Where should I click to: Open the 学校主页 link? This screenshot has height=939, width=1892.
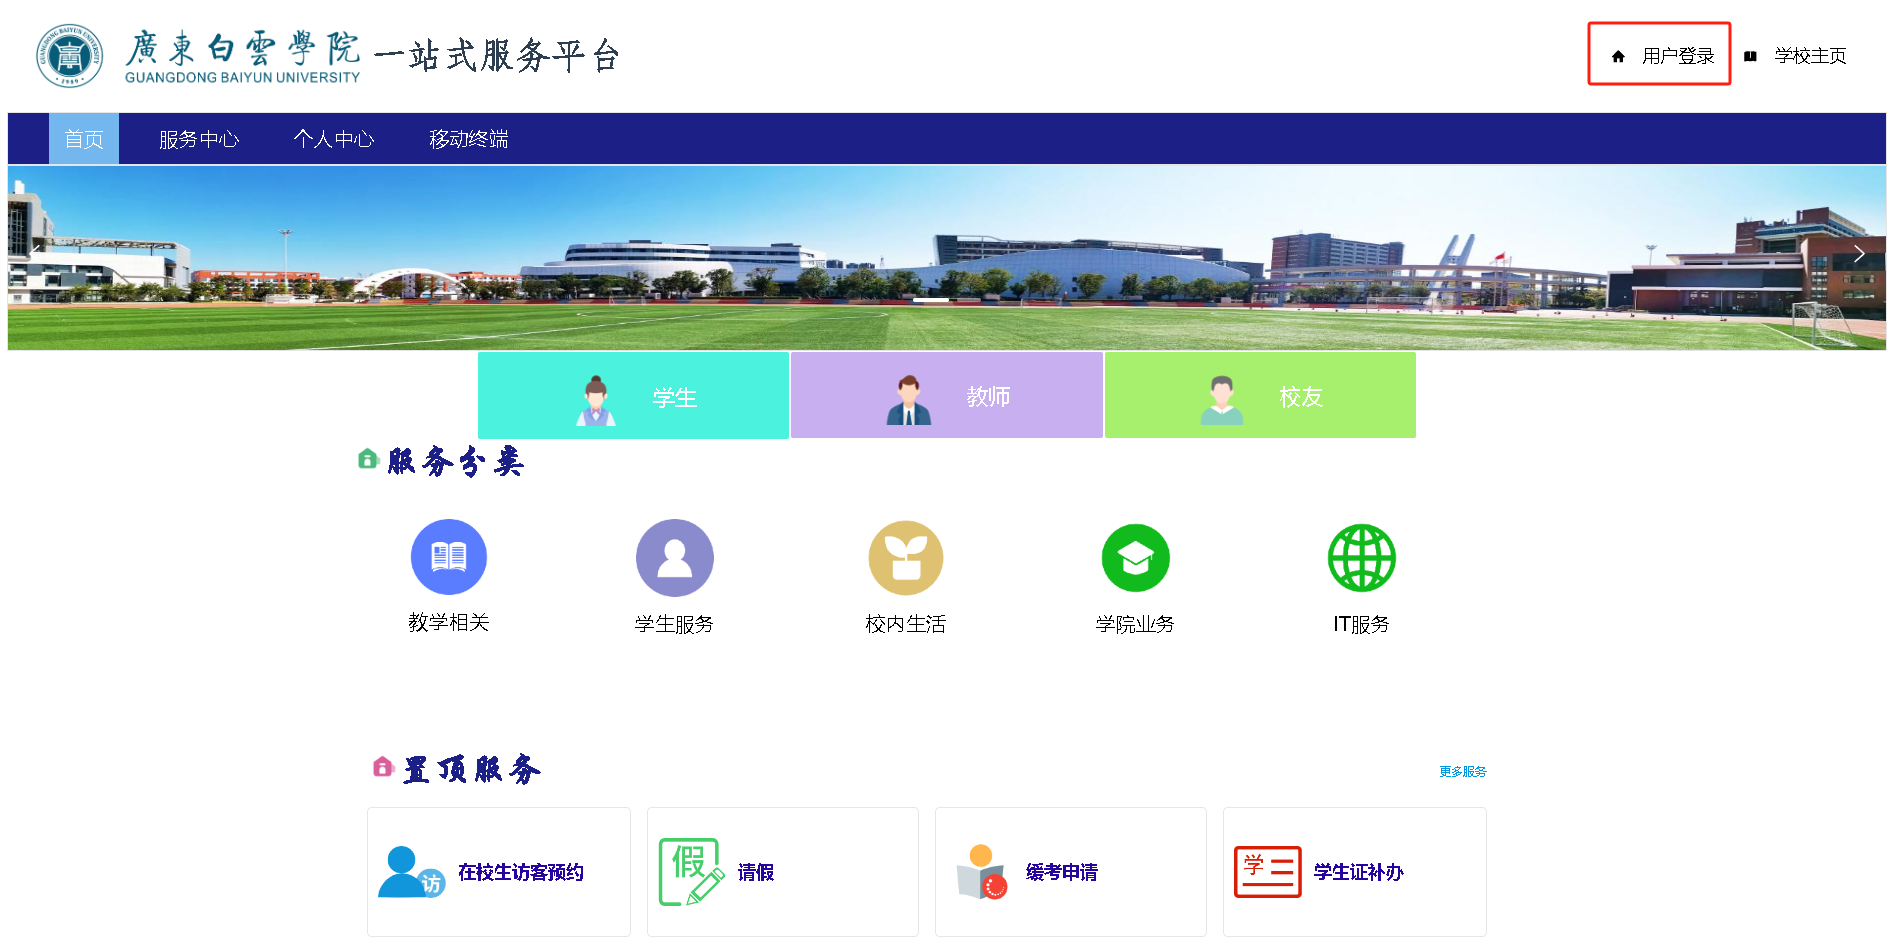pos(1809,56)
